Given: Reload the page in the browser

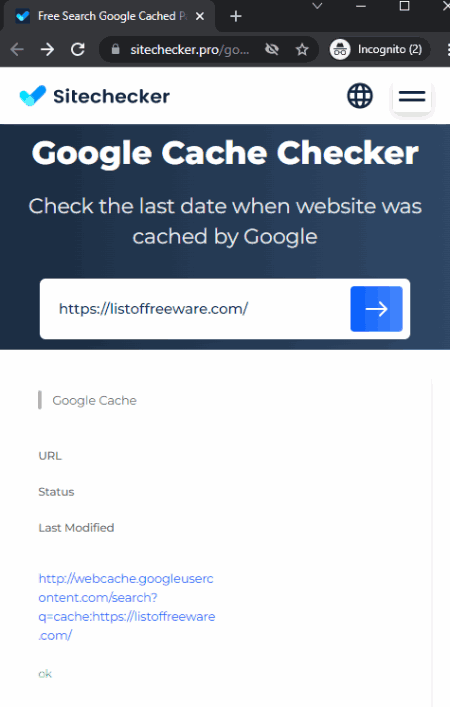Looking at the screenshot, I should pos(78,49).
